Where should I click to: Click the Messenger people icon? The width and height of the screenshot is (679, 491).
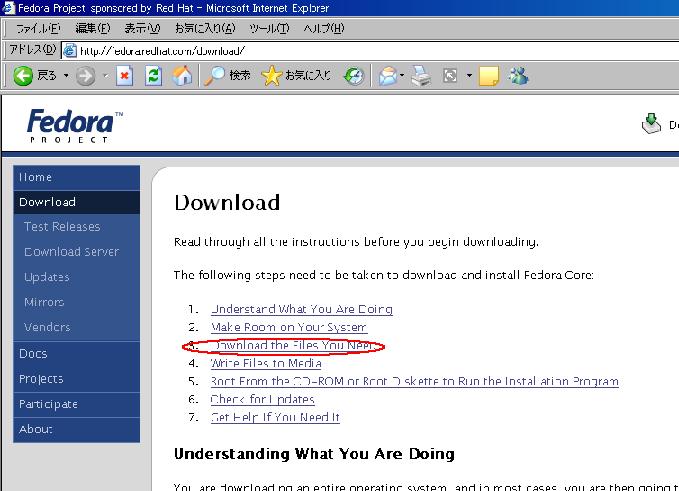518,76
